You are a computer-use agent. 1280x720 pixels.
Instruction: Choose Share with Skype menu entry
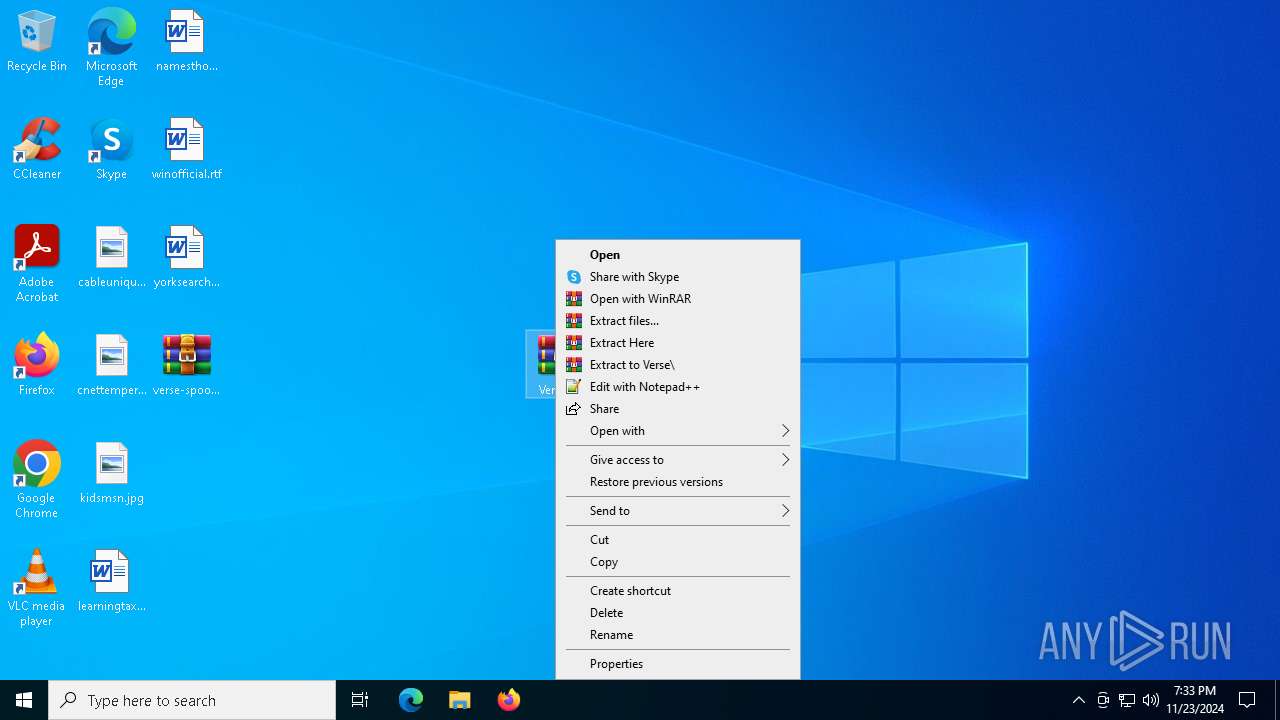[678, 277]
